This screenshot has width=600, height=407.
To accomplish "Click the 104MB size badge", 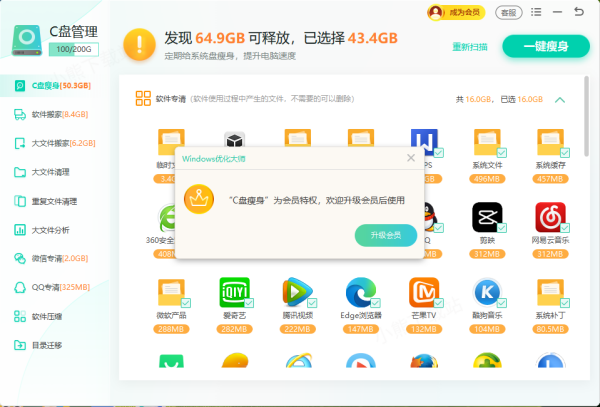I will (487, 329).
